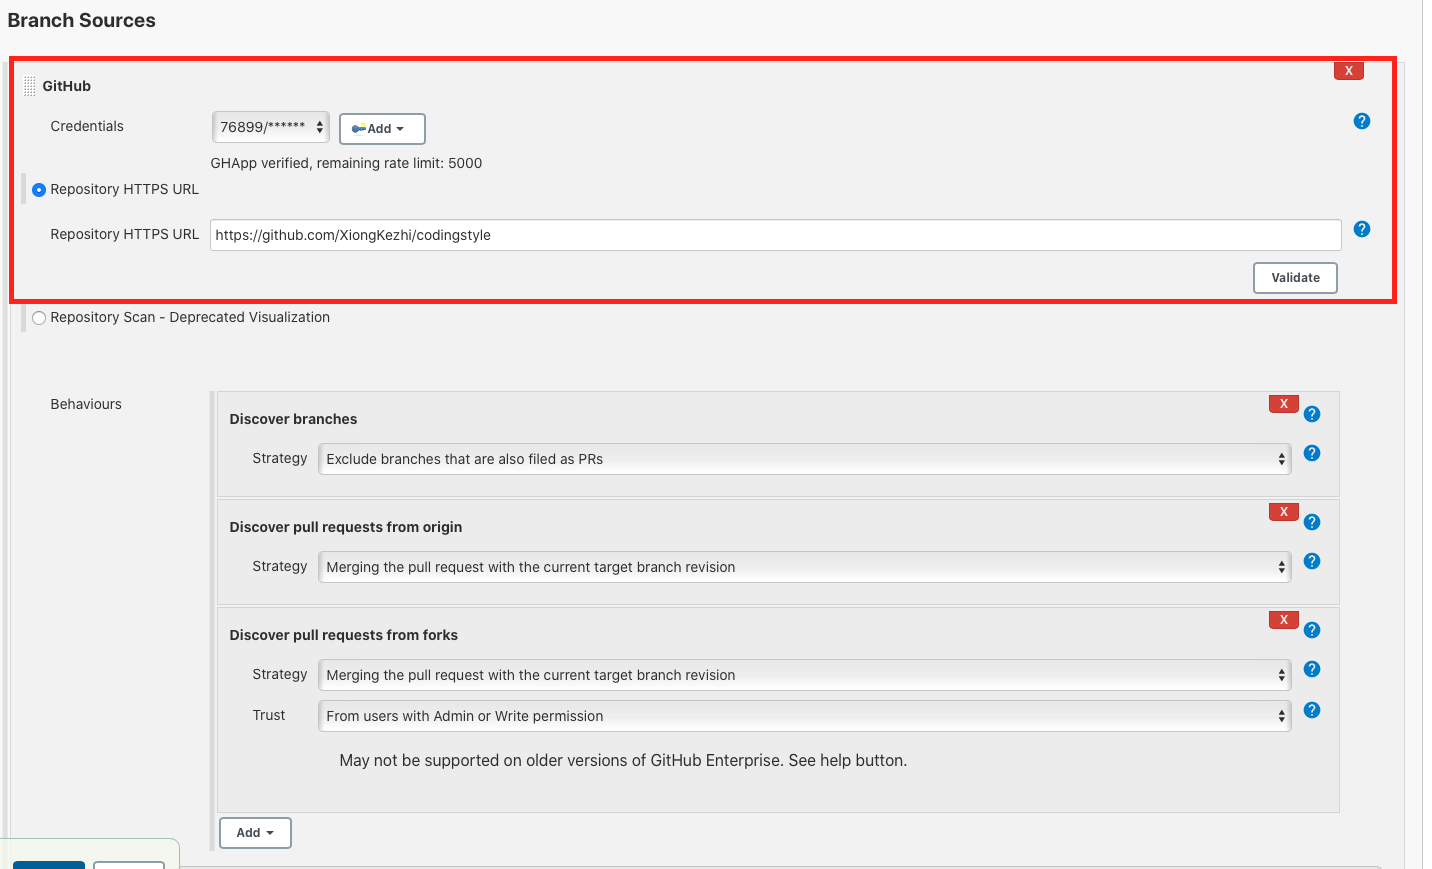This screenshot has height=869, width=1432.
Task: Click the help icon for Discover branches
Action: click(1312, 412)
